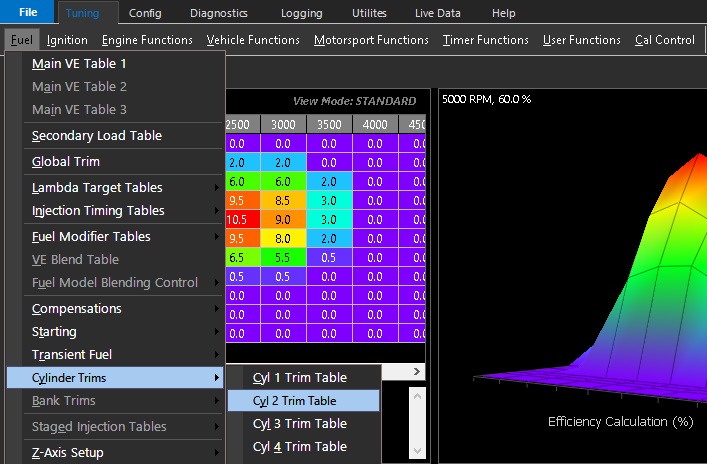
Task: Click horizontal scrollbar right arrow under table
Action: [419, 372]
